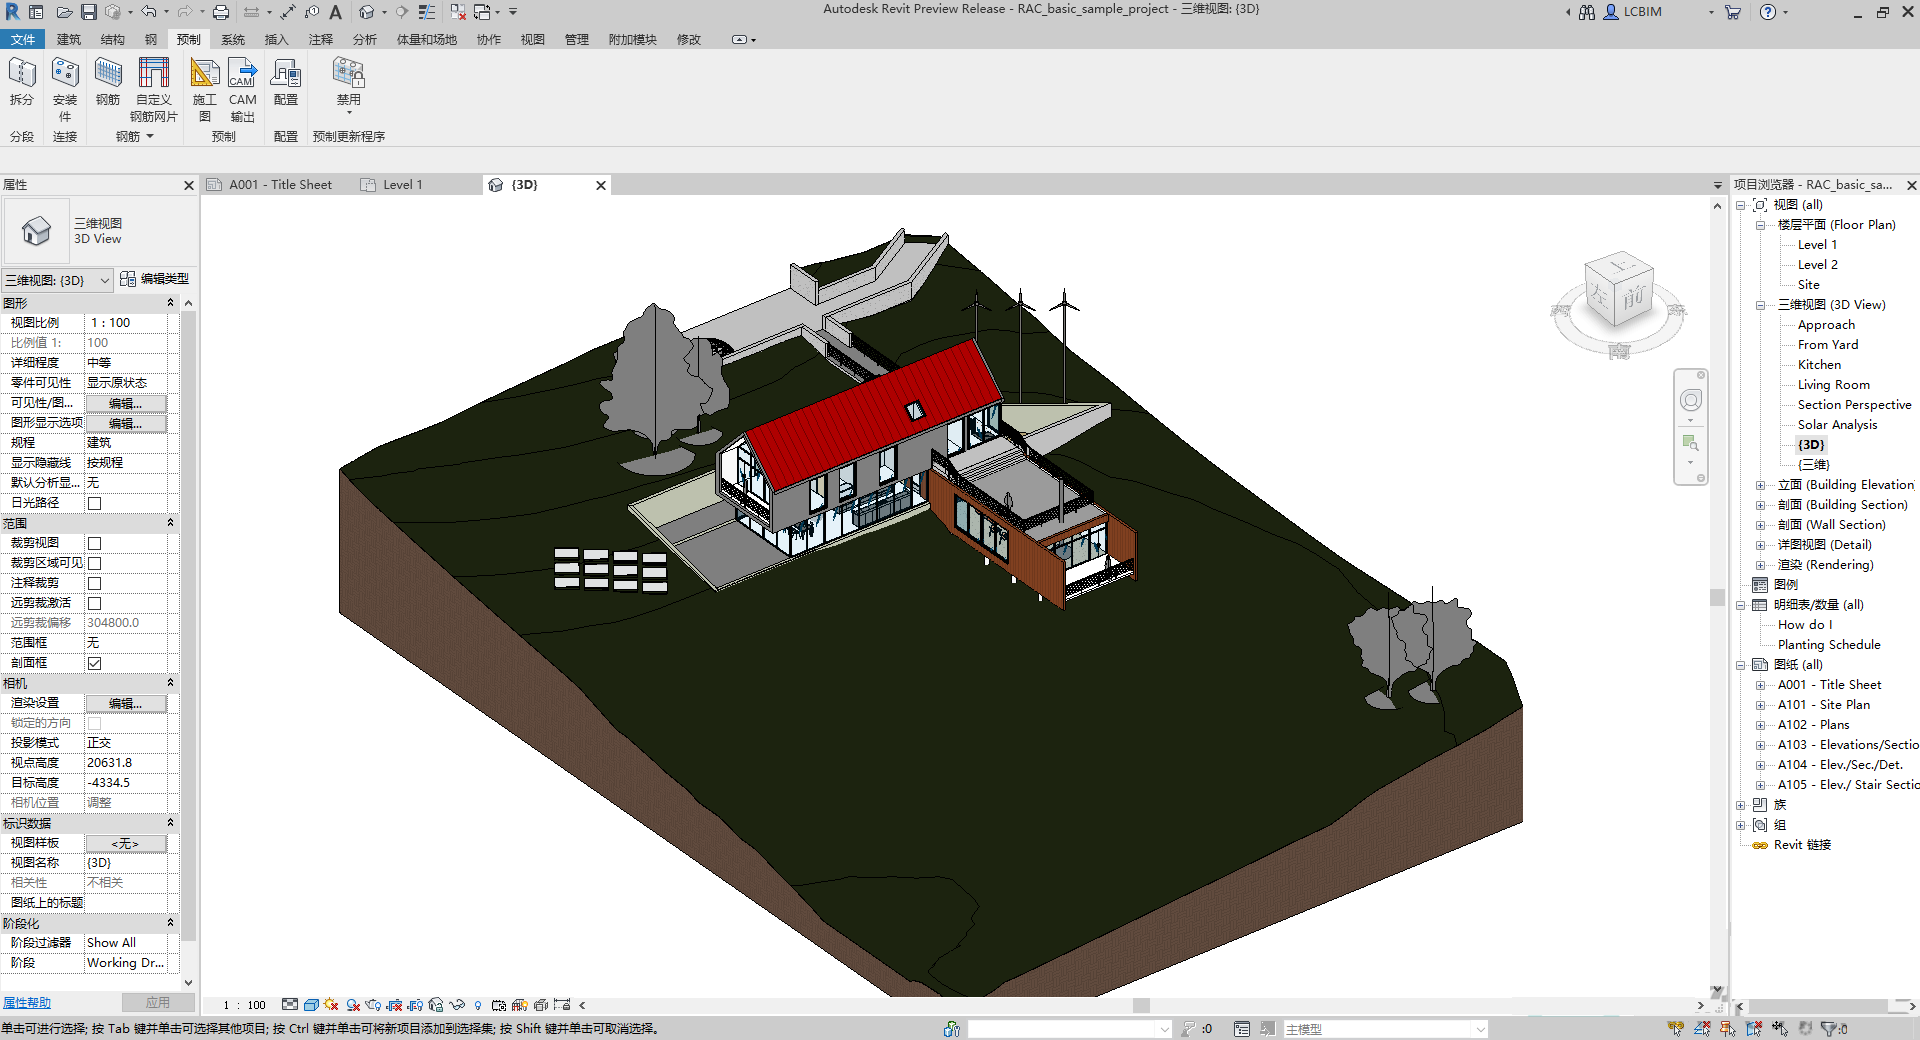
Task: Click the full navigation wheel icon
Action: click(x=1690, y=400)
